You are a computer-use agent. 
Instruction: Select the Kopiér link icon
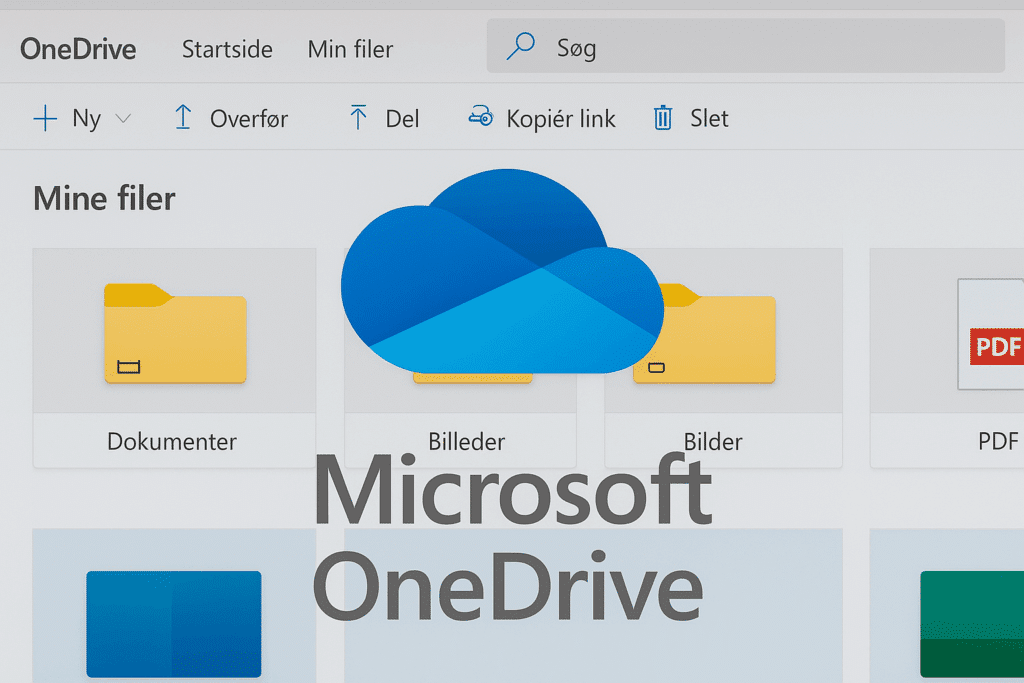480,117
